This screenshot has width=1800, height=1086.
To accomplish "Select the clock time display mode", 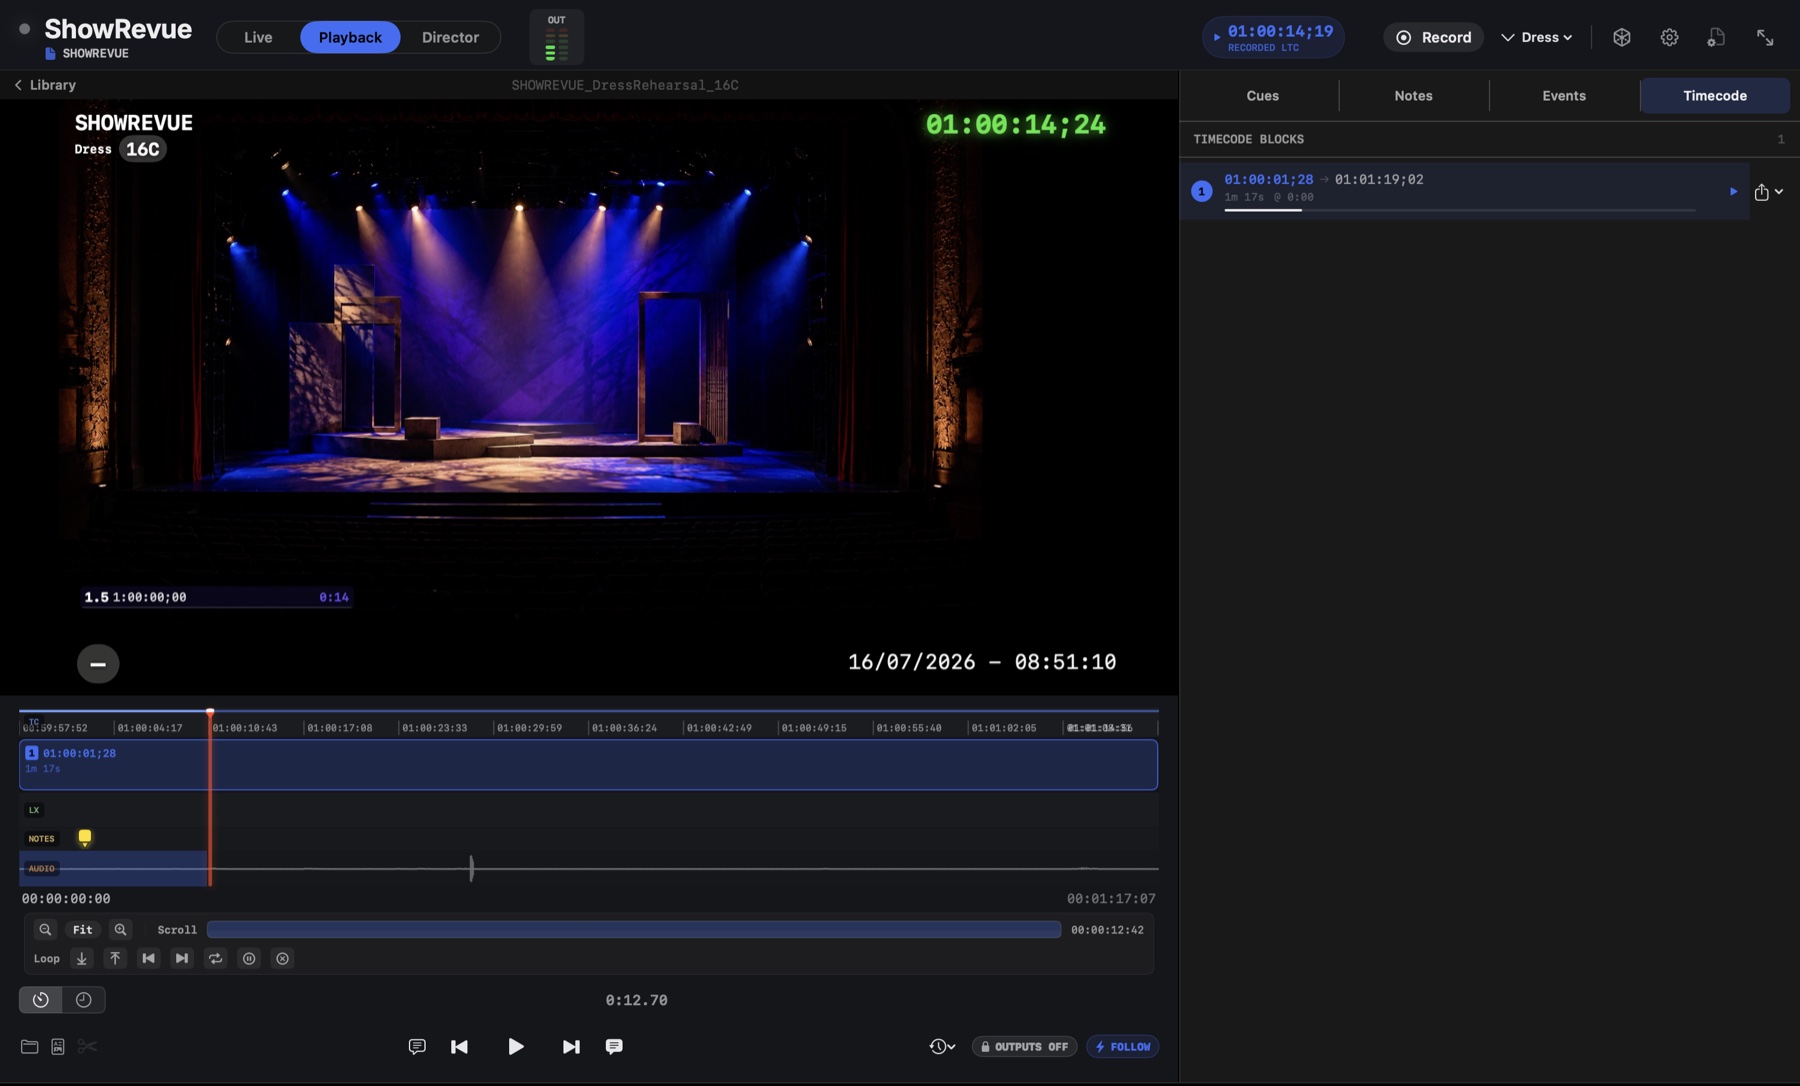I will pos(84,1000).
